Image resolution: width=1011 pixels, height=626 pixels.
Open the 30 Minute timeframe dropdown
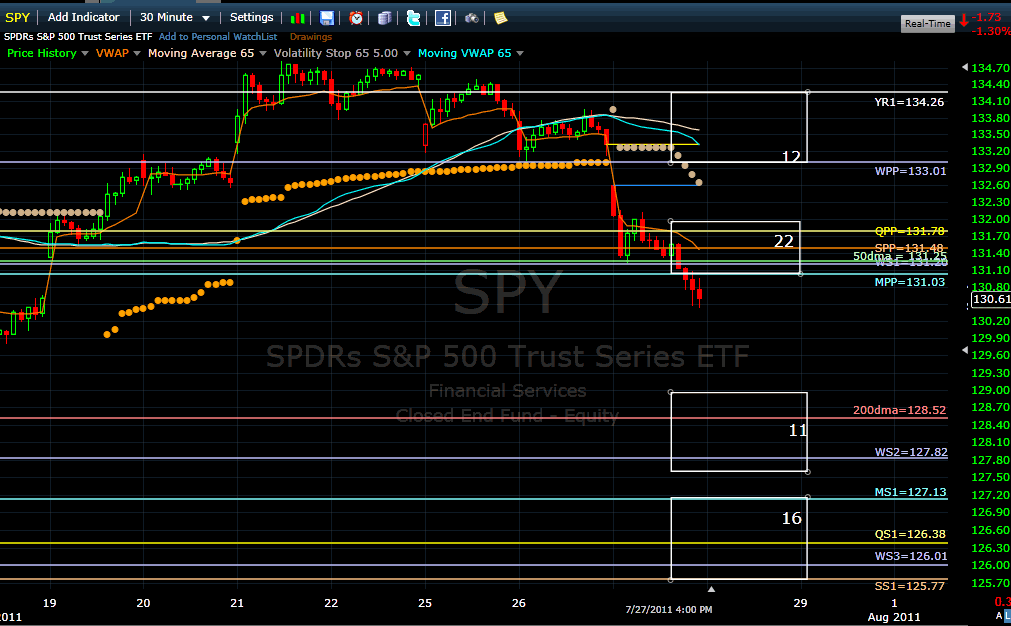point(175,17)
